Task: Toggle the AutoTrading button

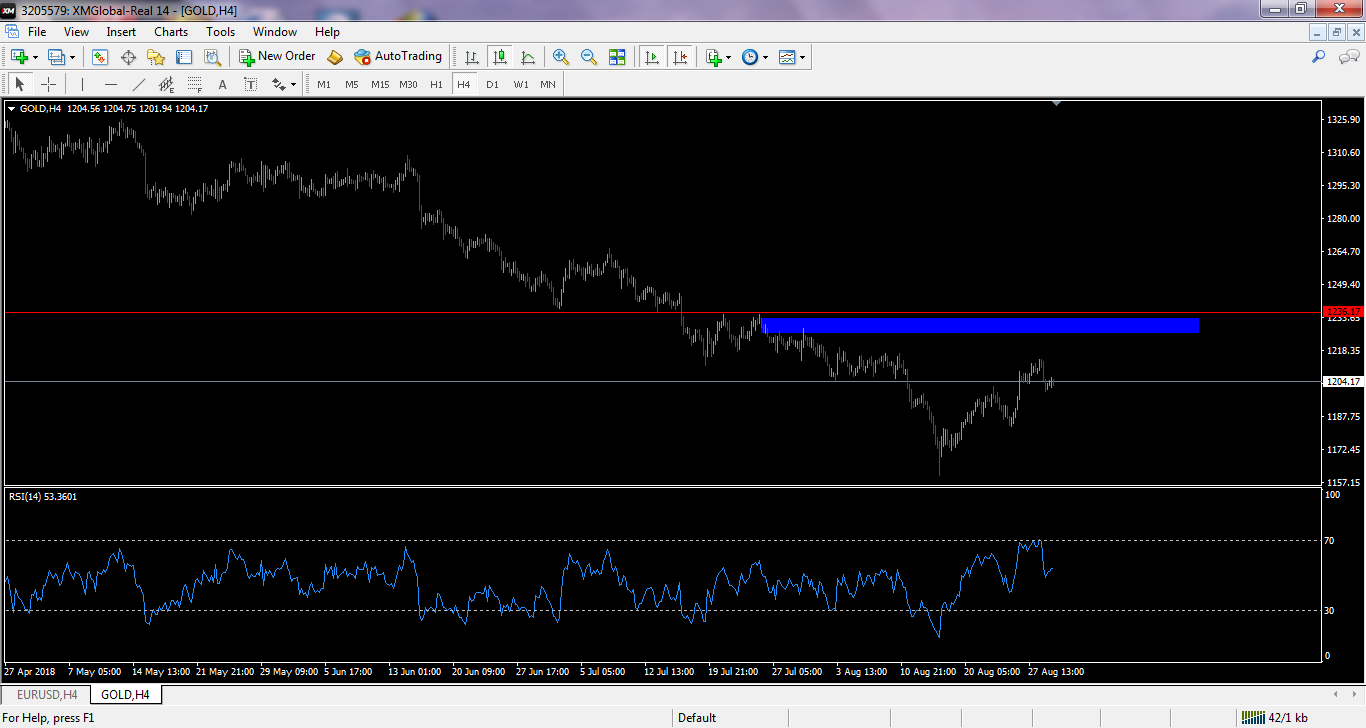Action: pyautogui.click(x=398, y=57)
